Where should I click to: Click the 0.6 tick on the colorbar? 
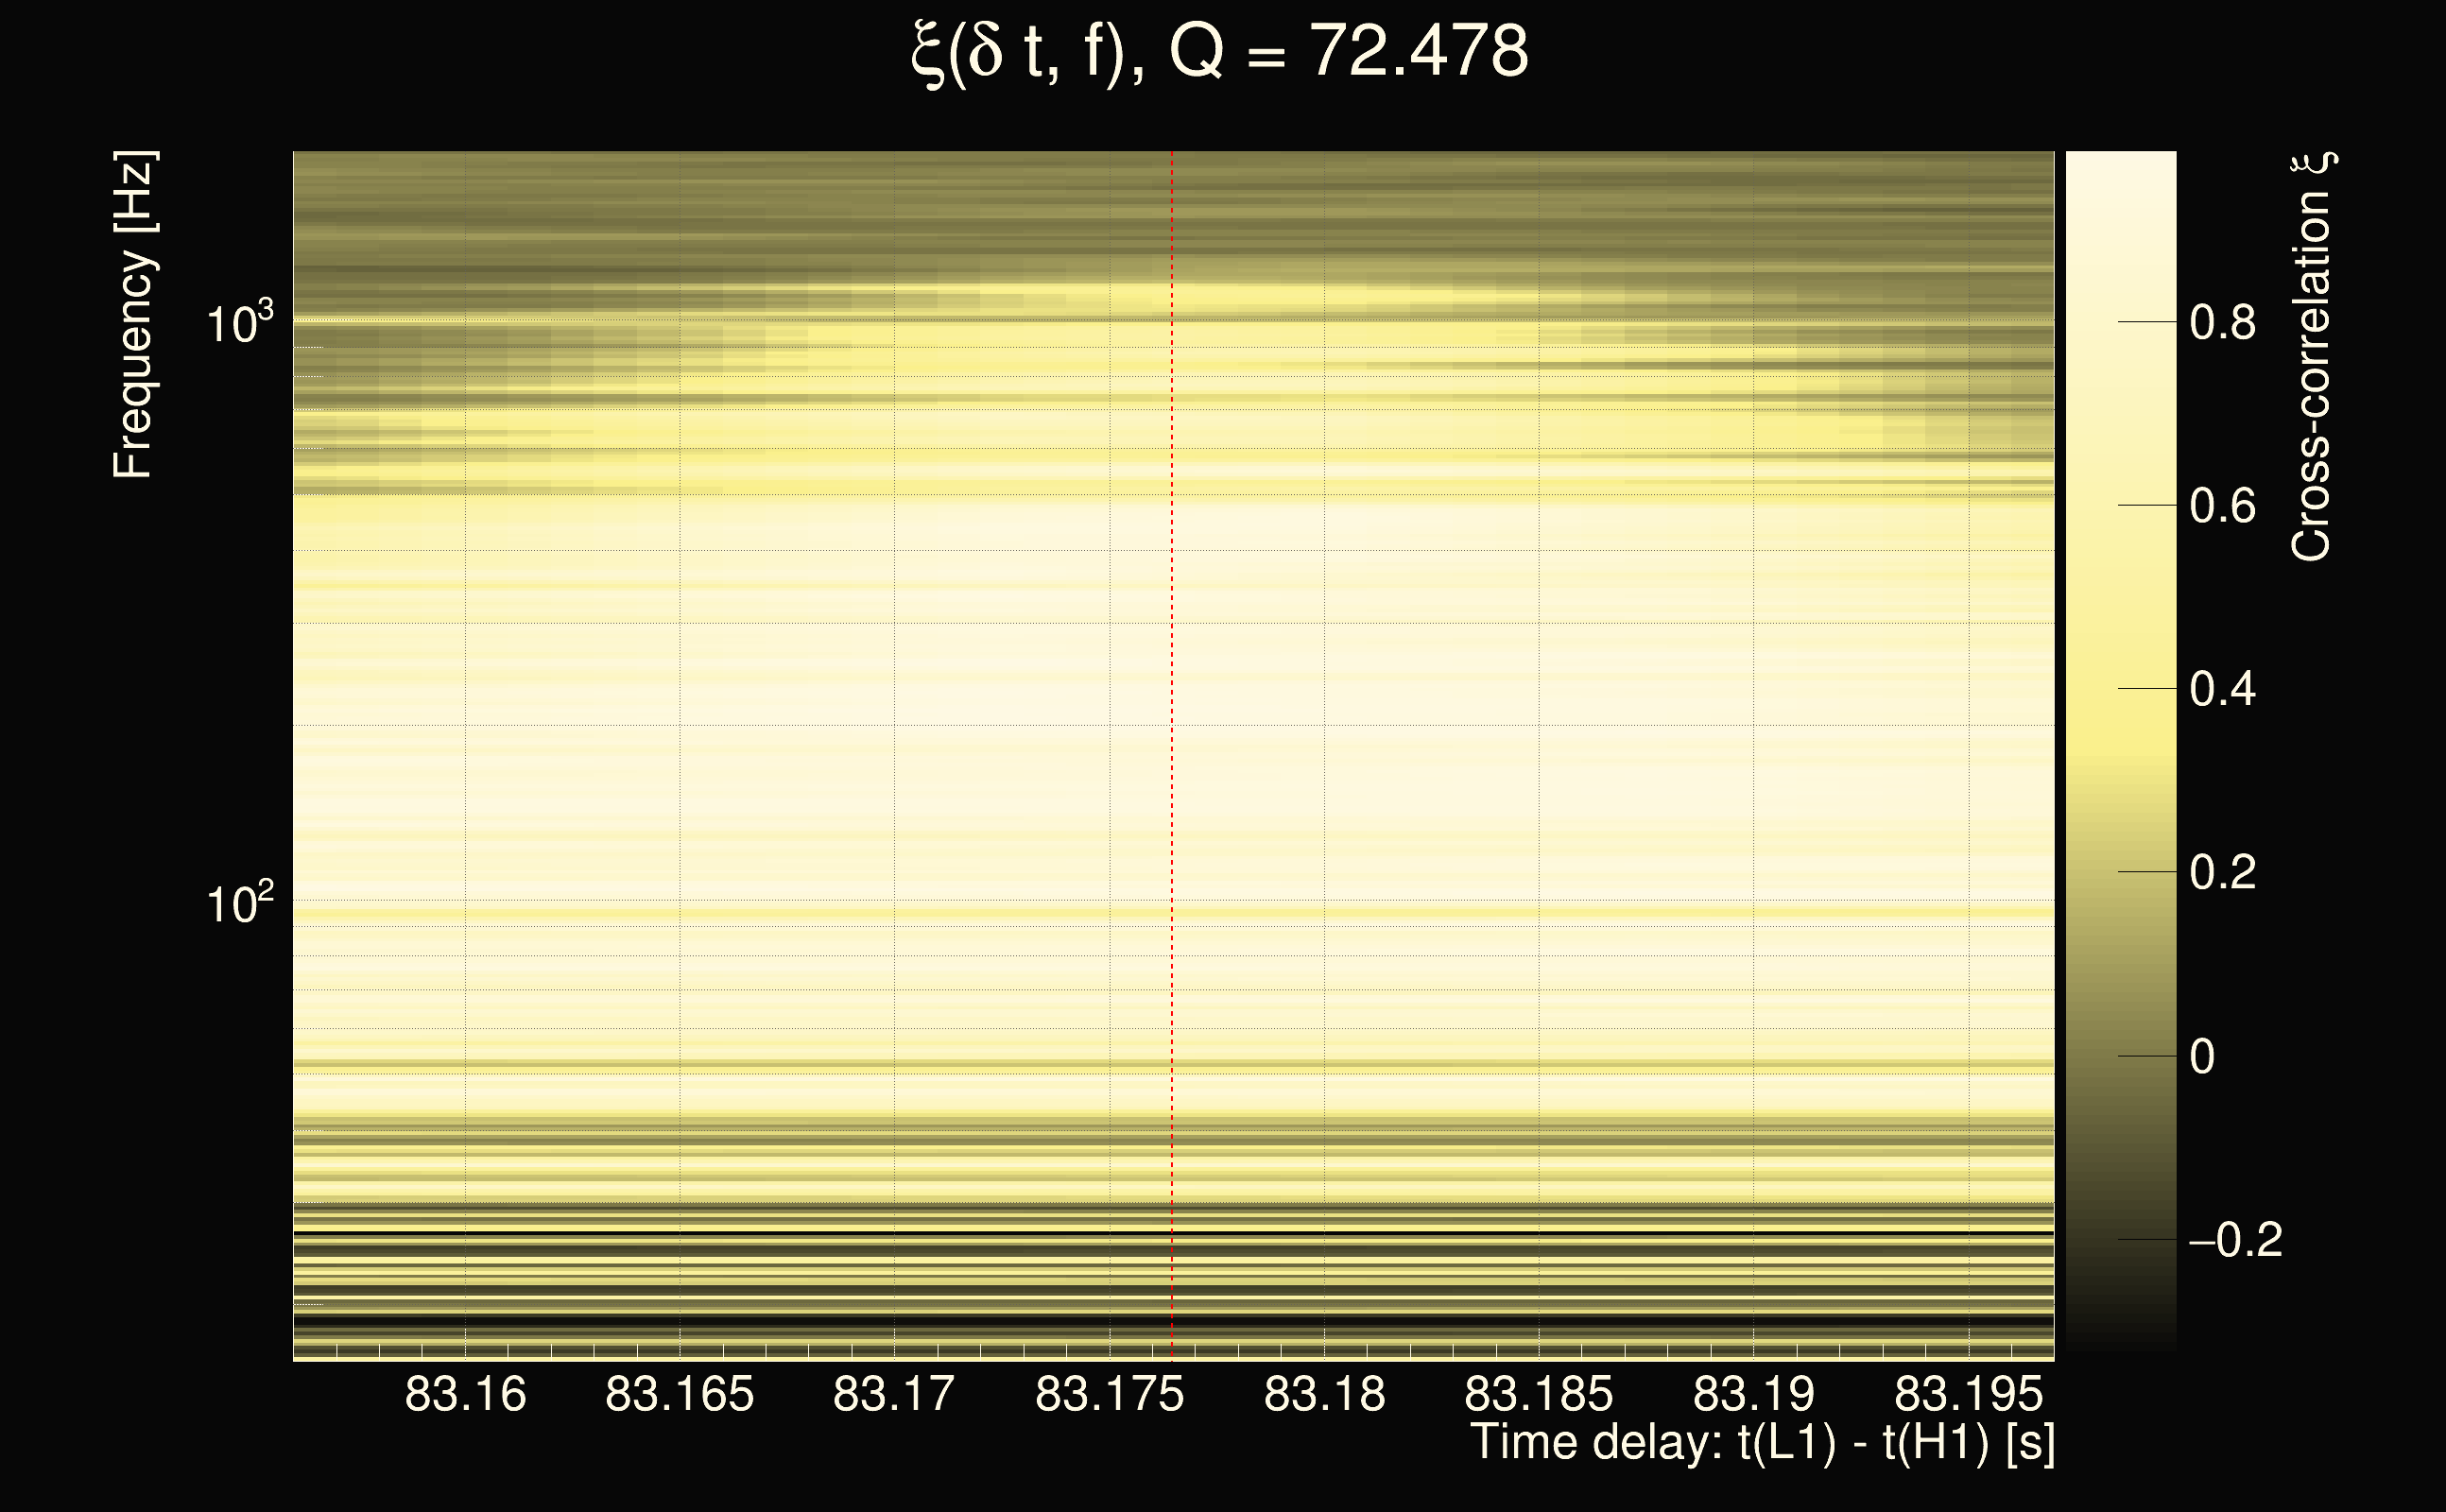point(2222,506)
